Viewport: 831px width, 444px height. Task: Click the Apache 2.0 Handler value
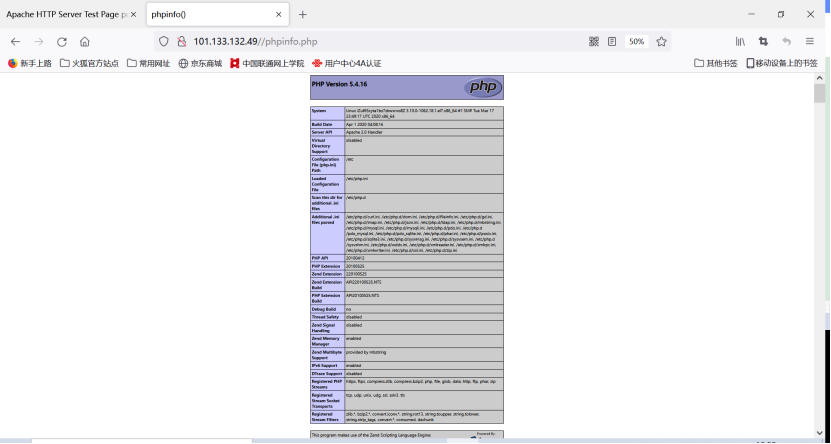(x=364, y=132)
